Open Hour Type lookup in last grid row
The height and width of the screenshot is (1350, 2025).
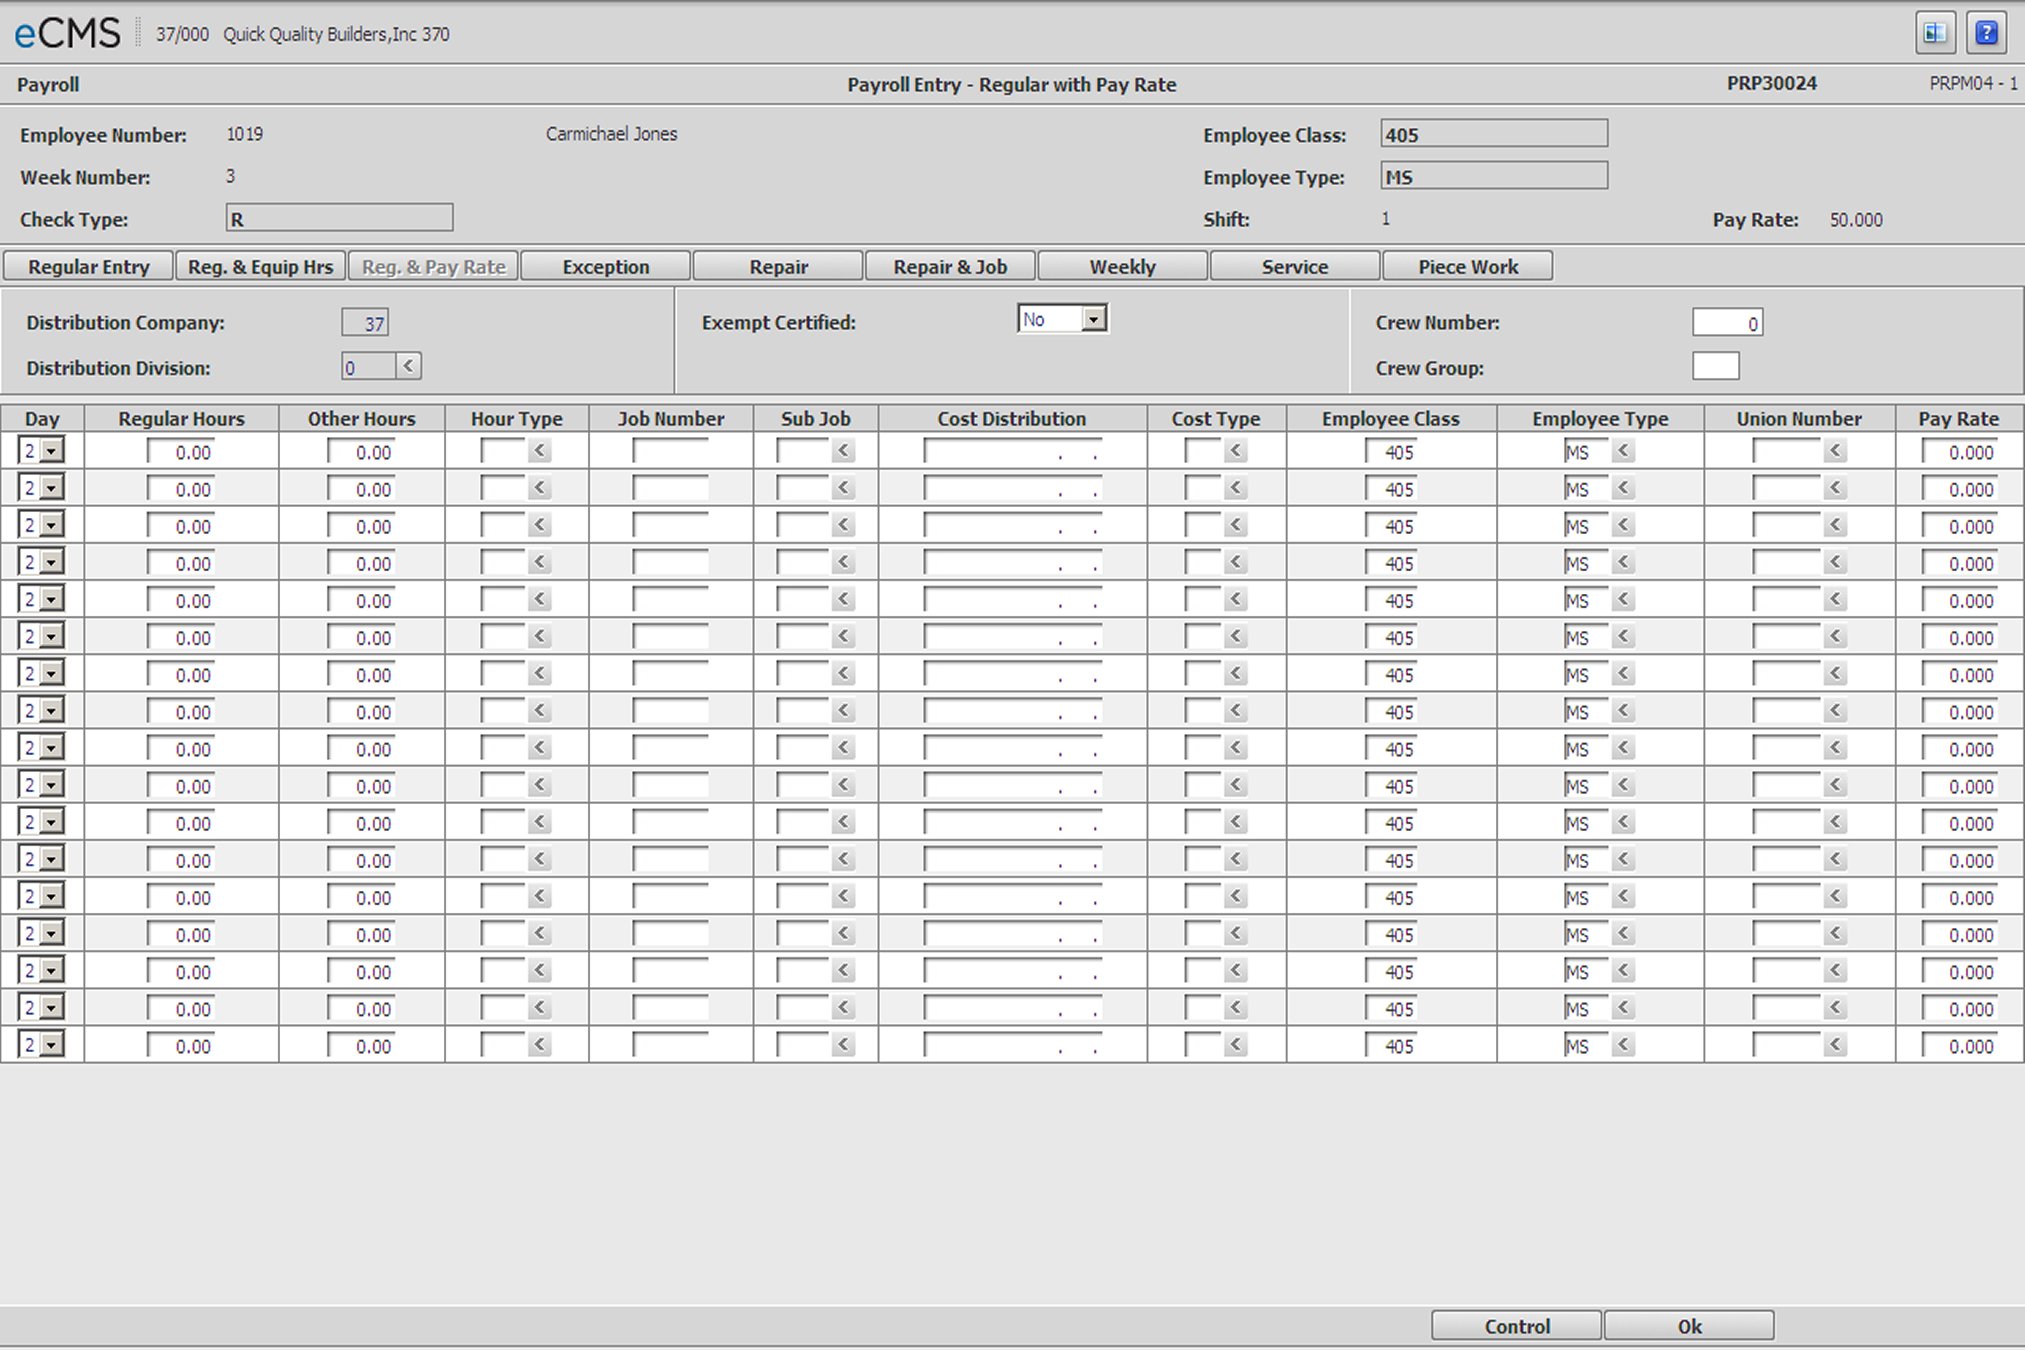coord(540,1045)
